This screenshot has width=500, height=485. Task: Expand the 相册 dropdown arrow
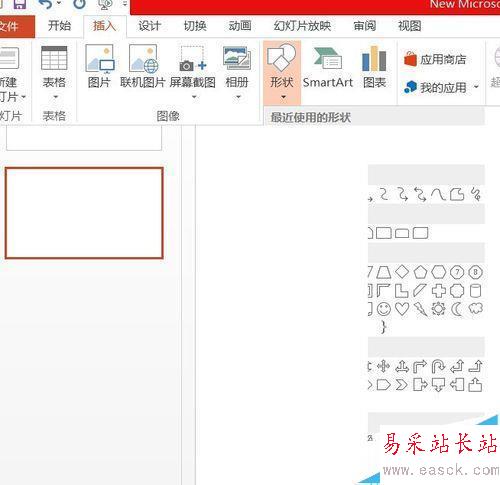pos(238,97)
